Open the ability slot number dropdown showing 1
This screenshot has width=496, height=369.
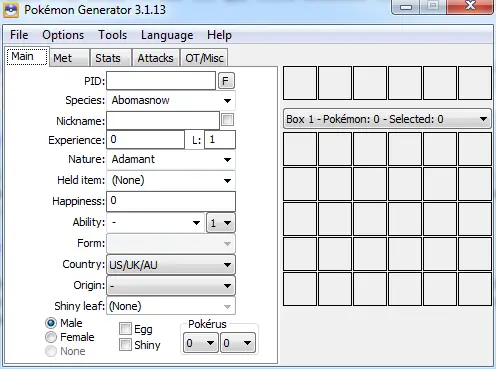tap(221, 222)
